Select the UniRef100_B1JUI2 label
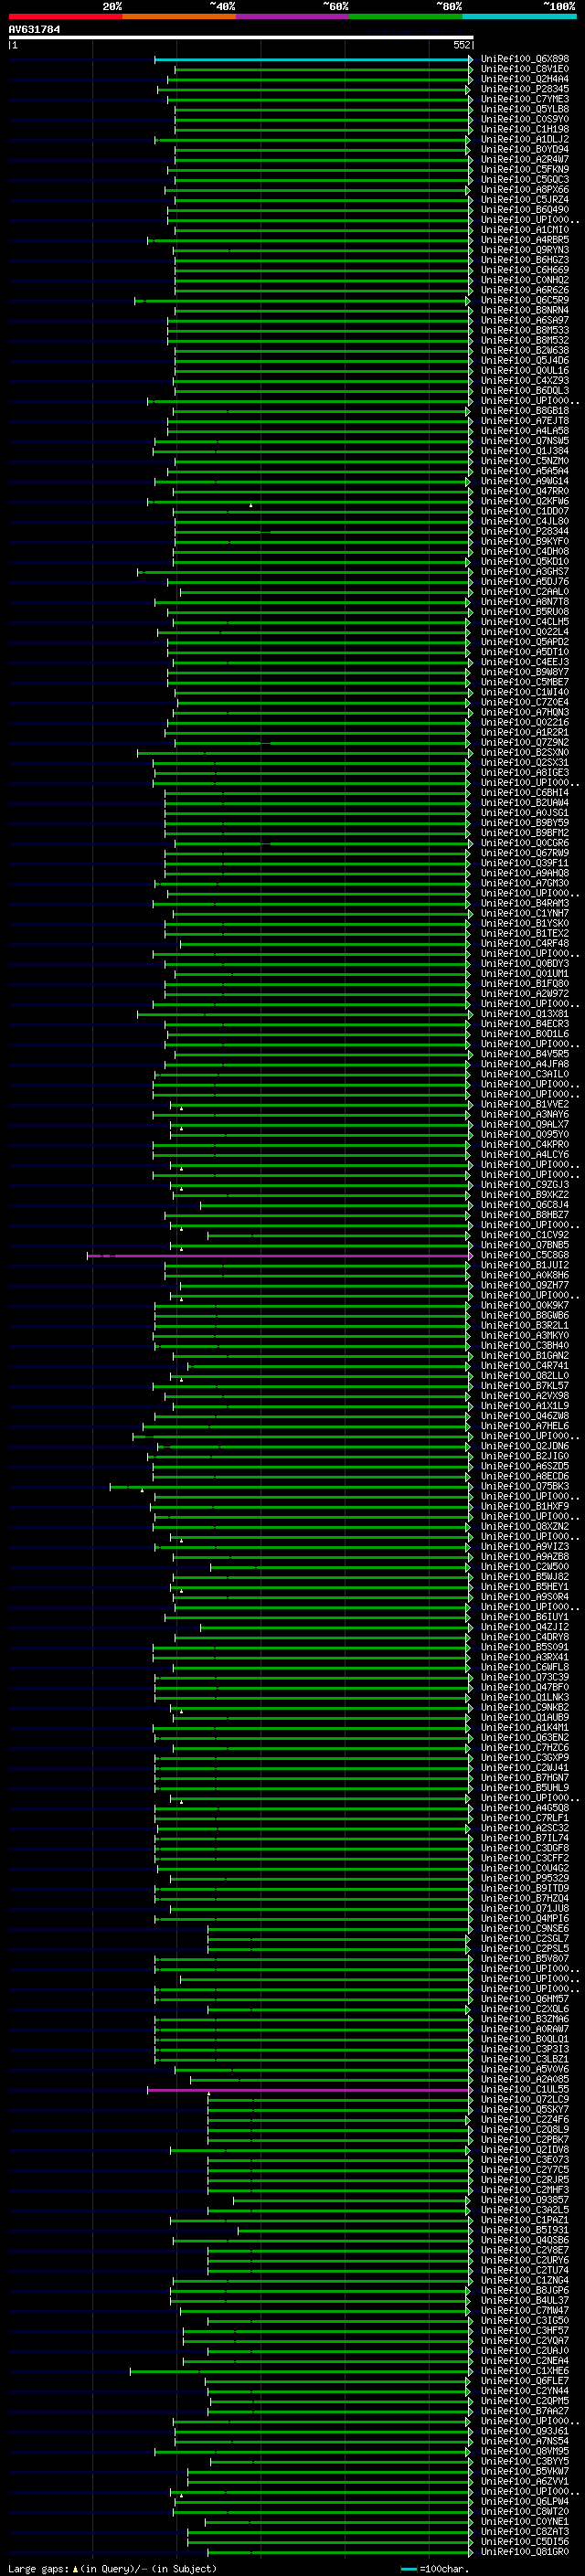The height and width of the screenshot is (2576, 585). pos(525,1265)
